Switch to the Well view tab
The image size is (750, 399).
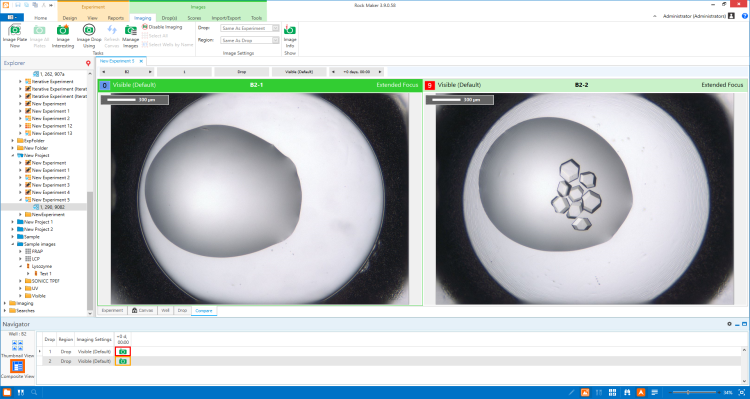[165, 310]
